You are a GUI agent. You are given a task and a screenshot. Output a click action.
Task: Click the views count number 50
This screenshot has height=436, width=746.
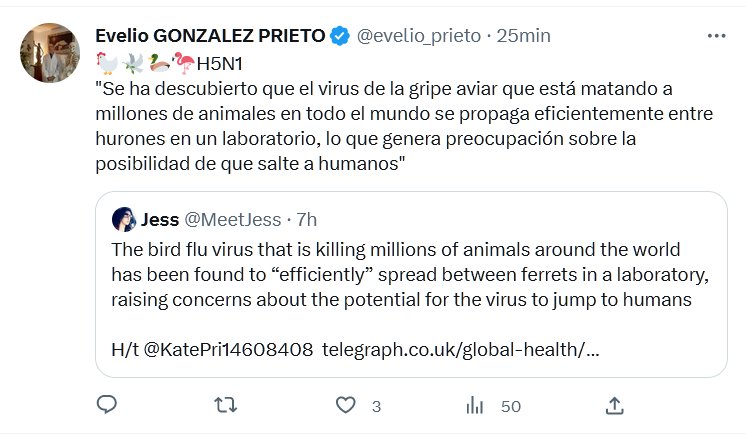[x=511, y=406]
